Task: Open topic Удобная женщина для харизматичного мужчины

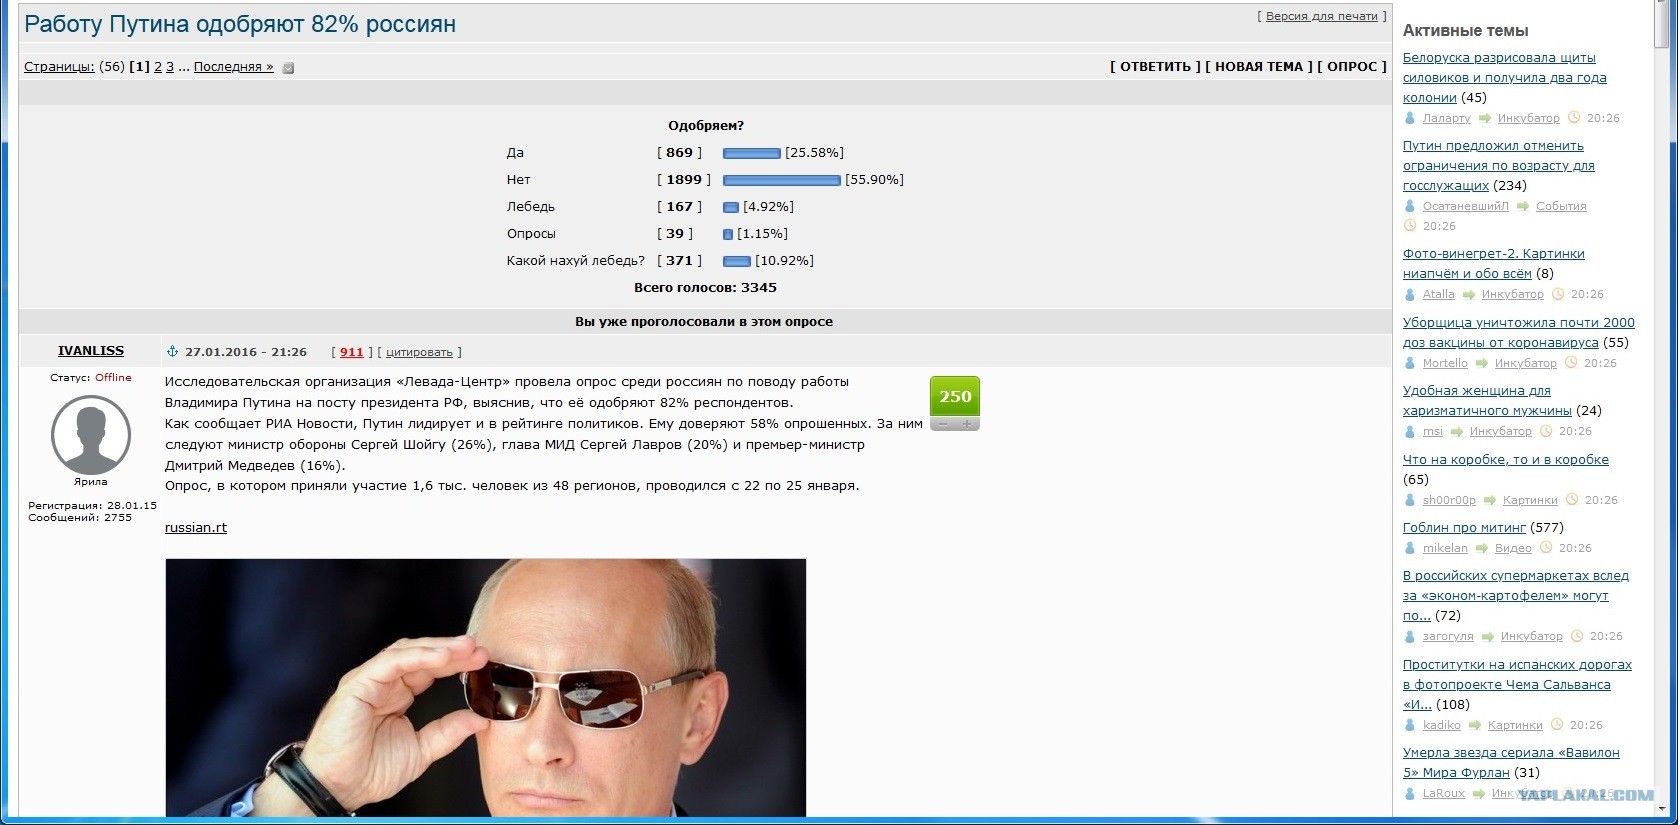Action: click(1487, 401)
